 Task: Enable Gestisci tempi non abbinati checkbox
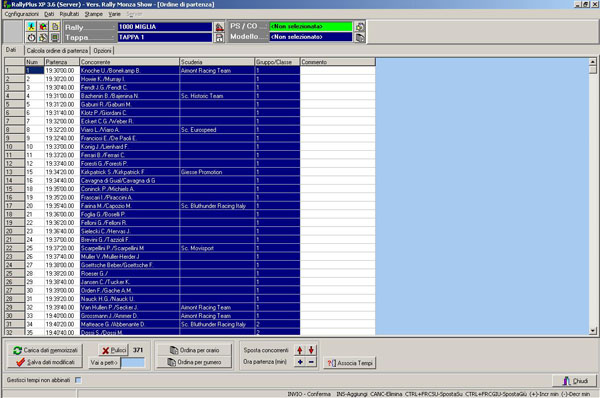[x=78, y=380]
